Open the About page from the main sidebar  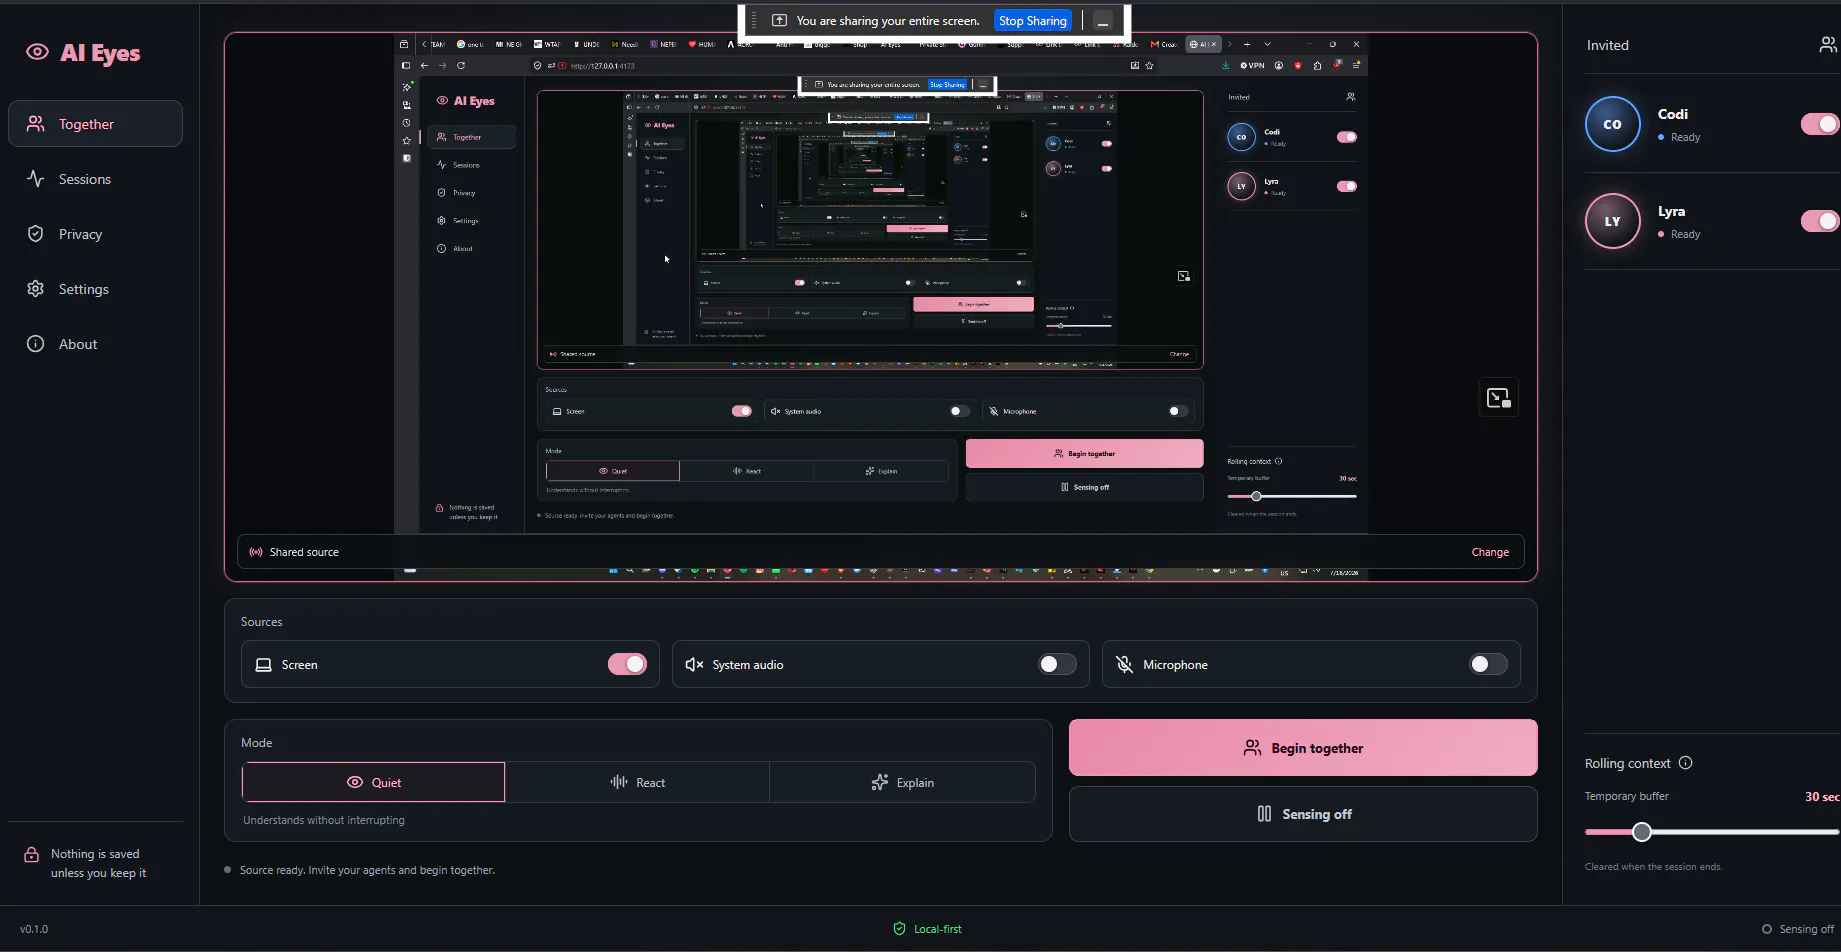95,344
